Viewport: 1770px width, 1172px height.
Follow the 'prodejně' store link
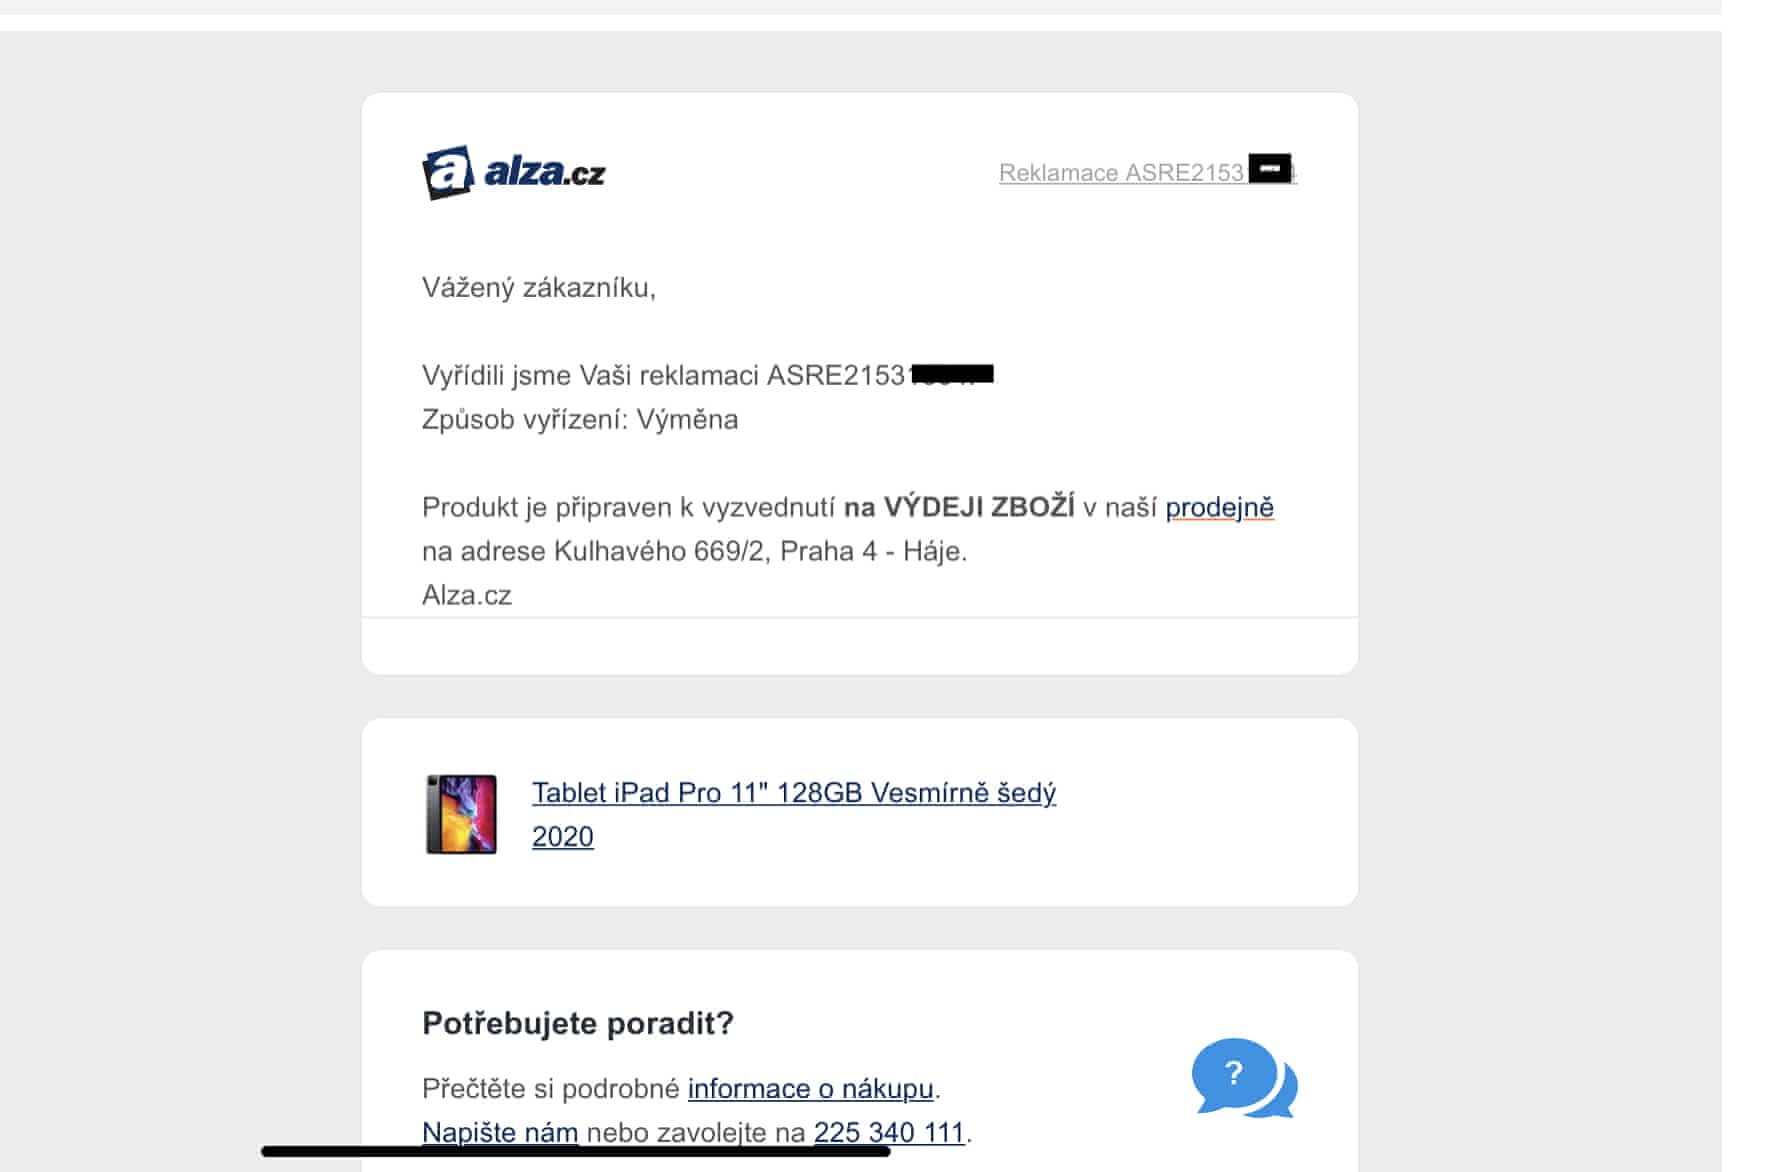click(x=1219, y=507)
